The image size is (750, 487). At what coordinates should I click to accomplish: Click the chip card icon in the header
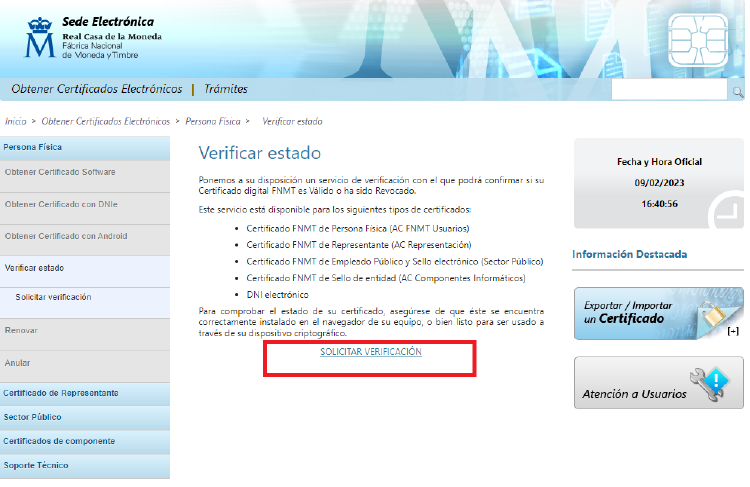point(698,41)
